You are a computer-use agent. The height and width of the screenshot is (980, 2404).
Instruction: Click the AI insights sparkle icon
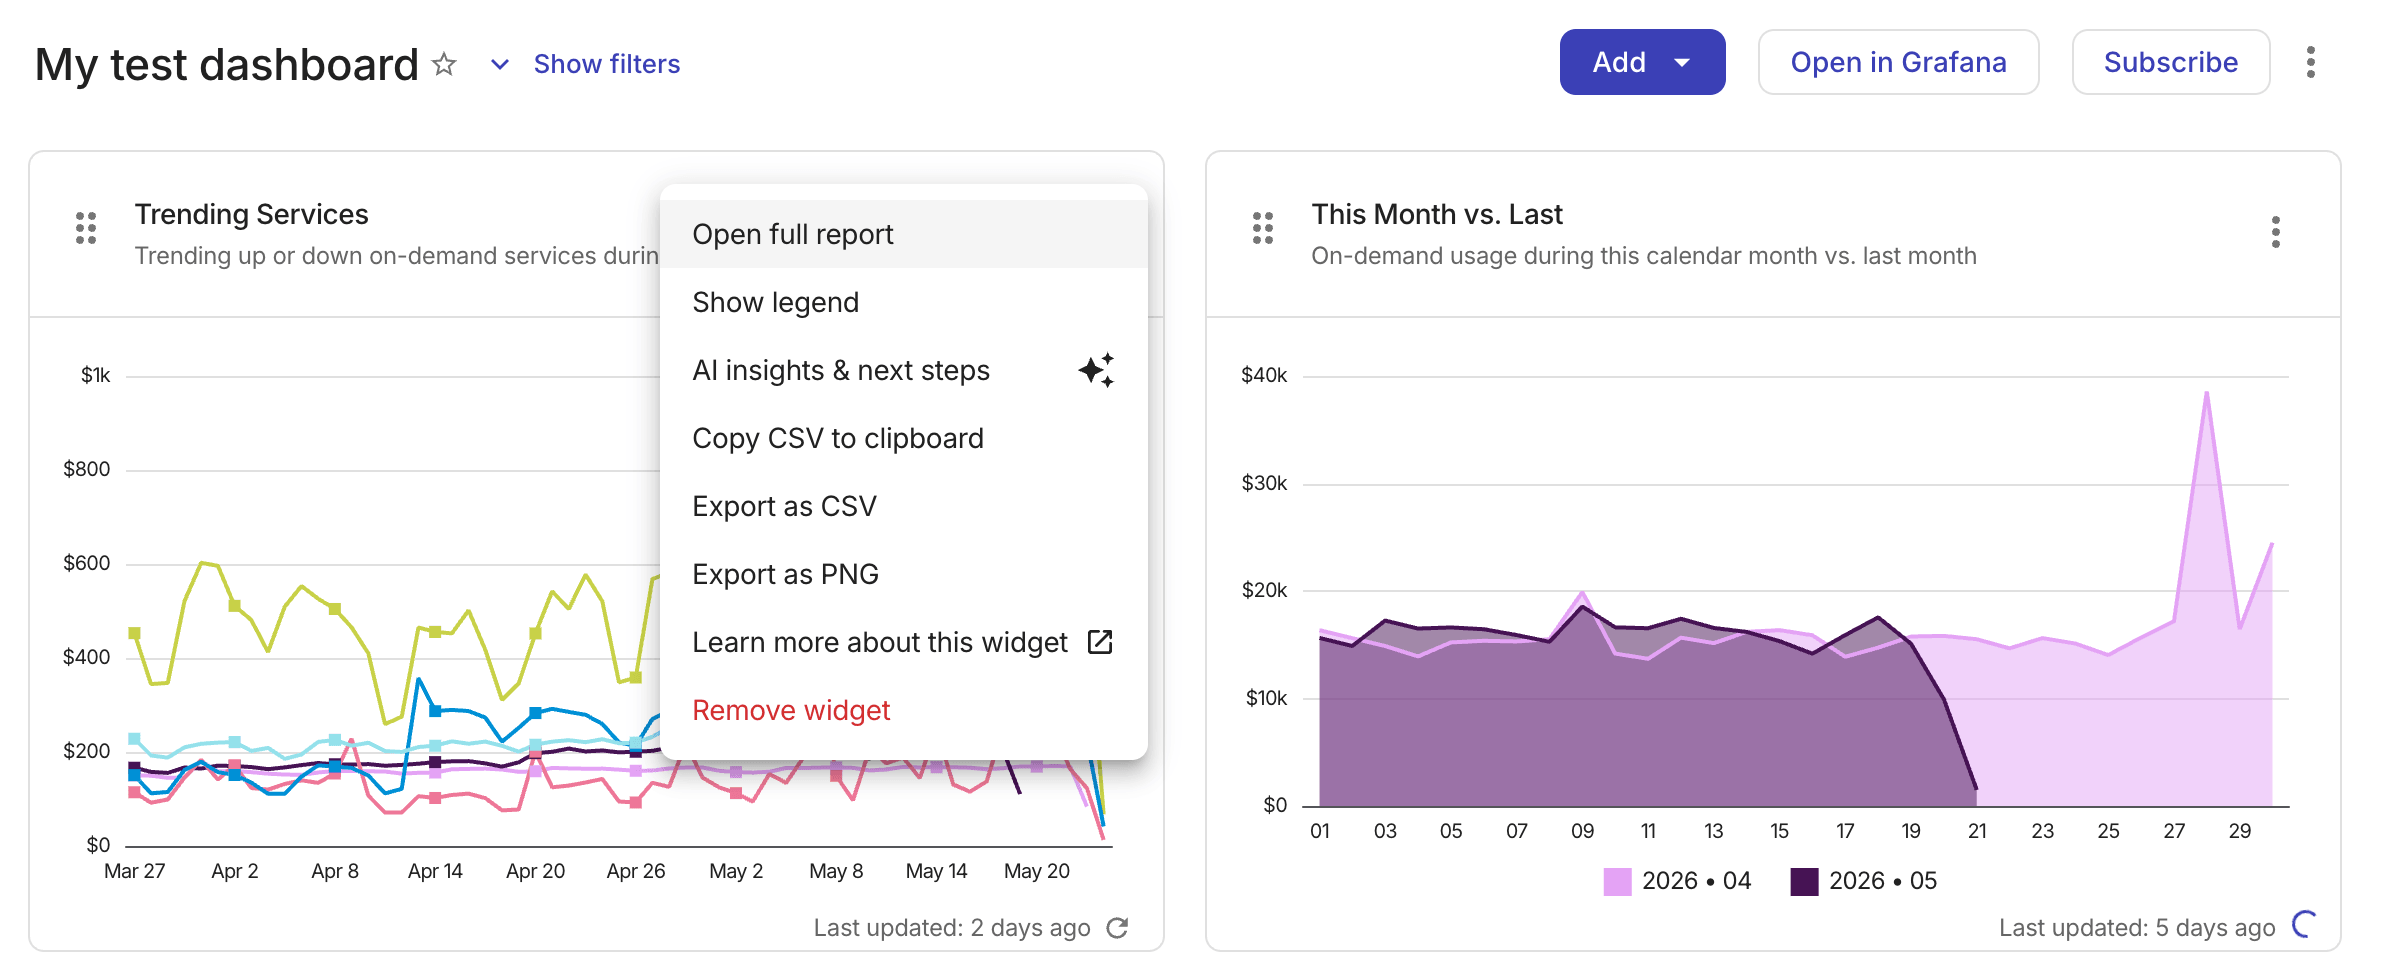click(1097, 370)
